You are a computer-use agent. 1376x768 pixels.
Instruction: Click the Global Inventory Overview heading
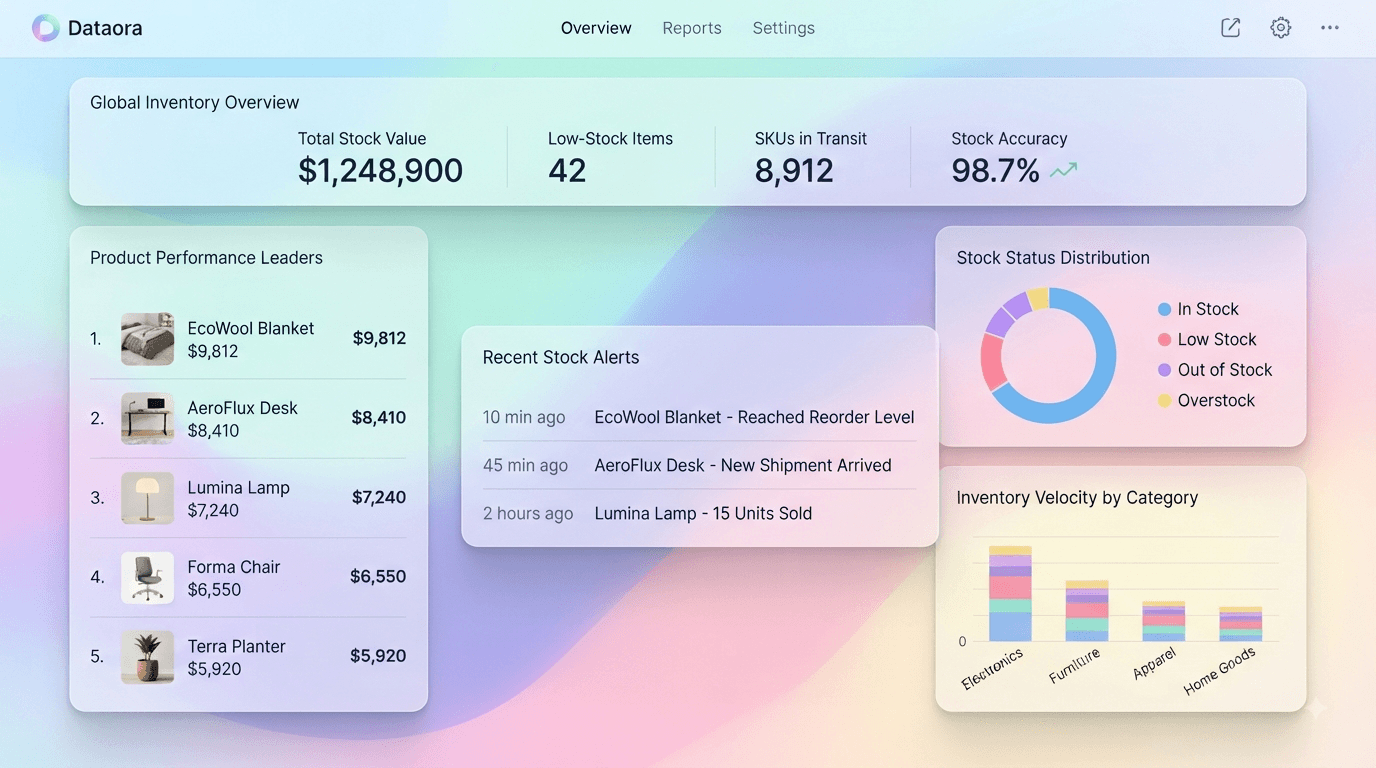(x=195, y=102)
